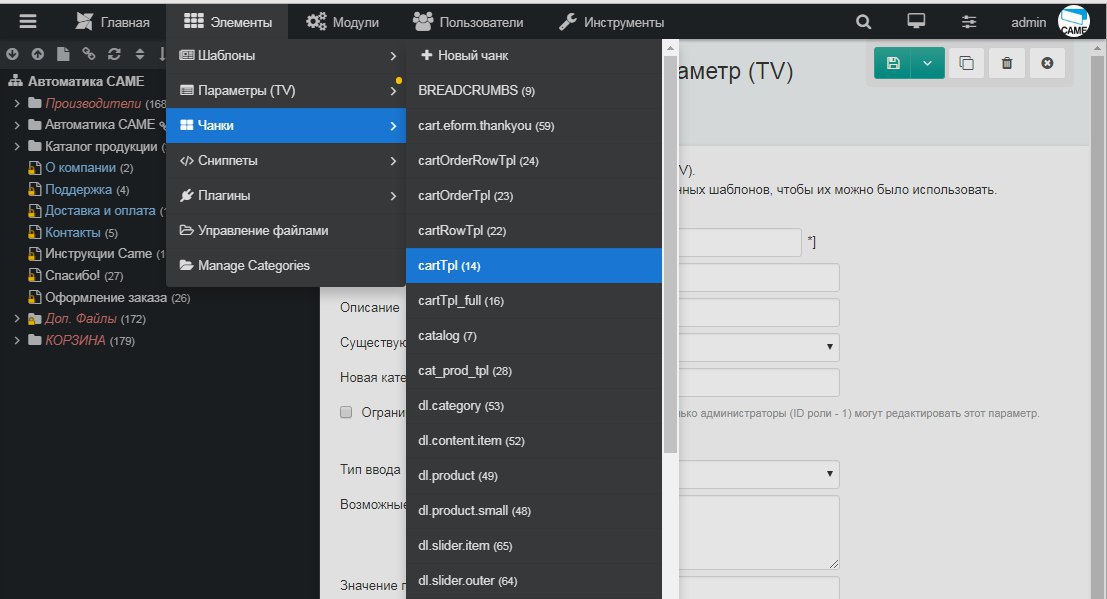
Task: Expand the Доп. Файлы tree node
Action: click(x=17, y=319)
